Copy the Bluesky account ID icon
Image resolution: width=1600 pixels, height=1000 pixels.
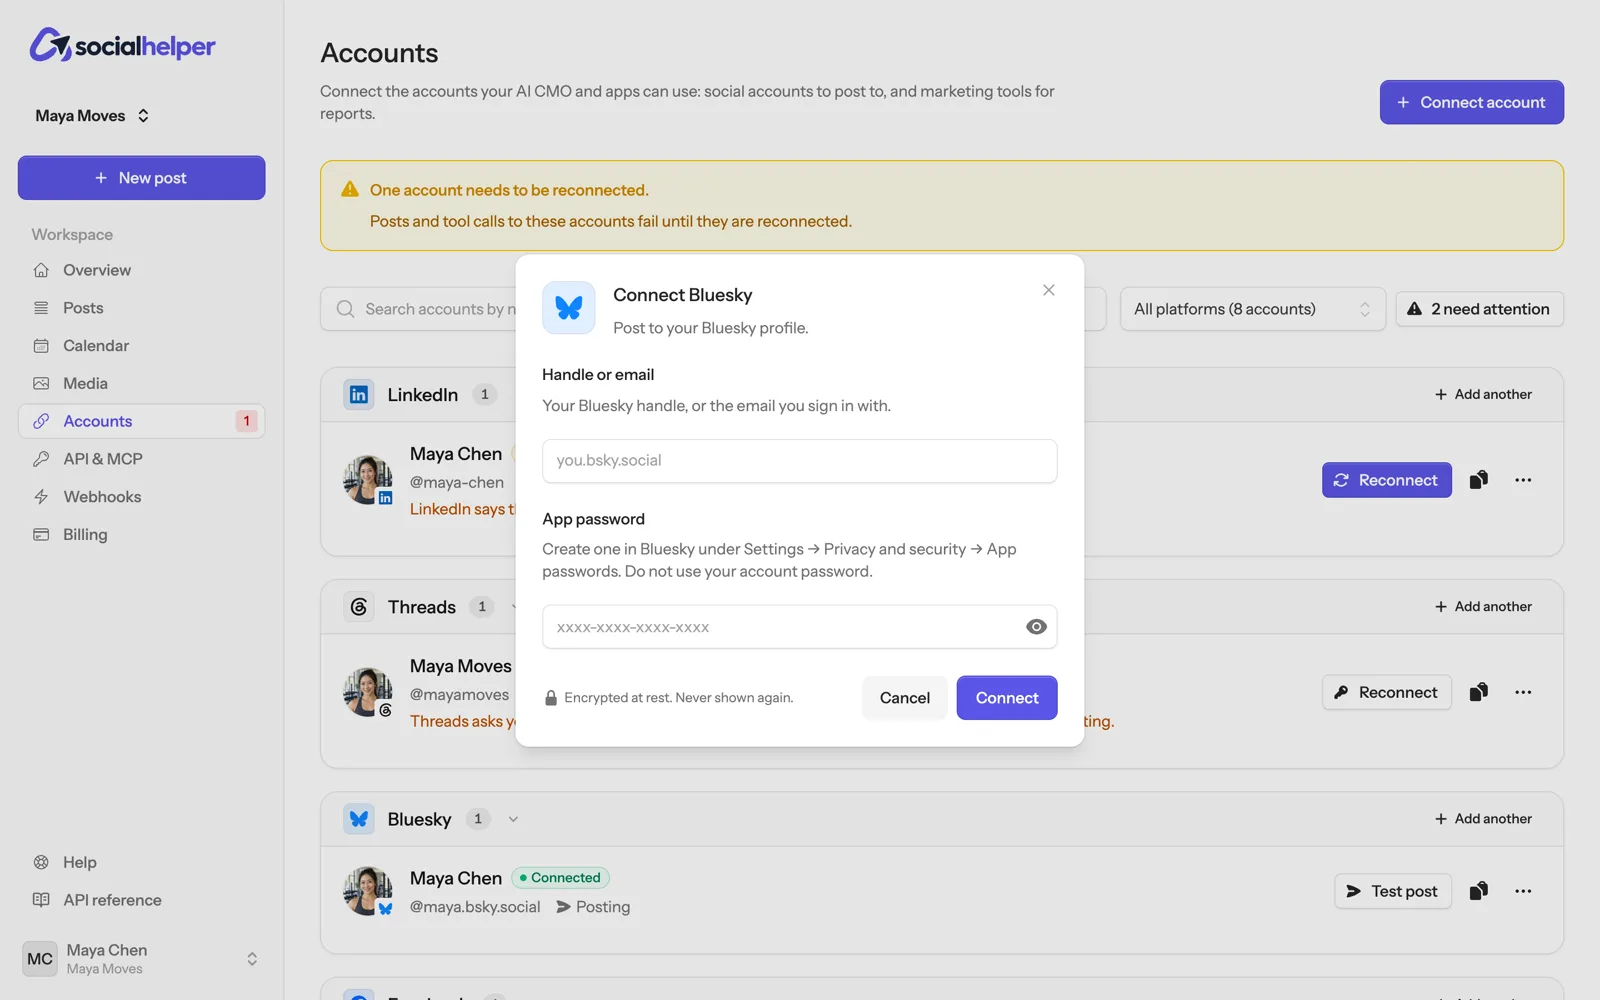click(x=1479, y=891)
